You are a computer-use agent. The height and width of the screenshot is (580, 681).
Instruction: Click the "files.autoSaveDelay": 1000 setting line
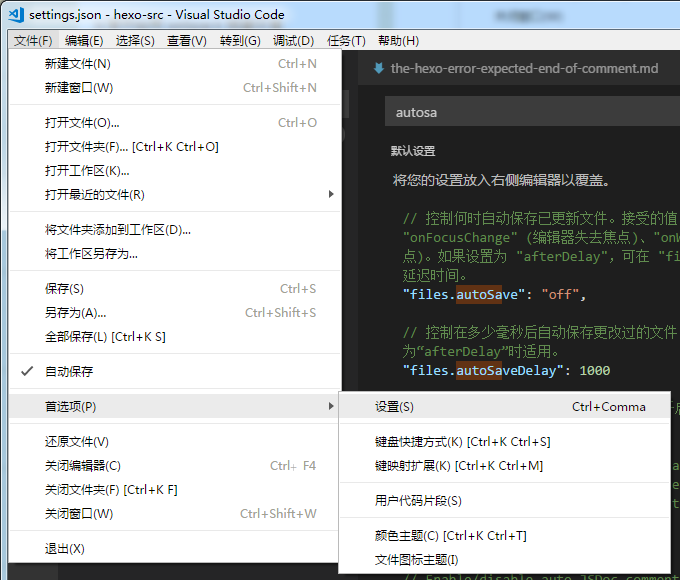click(506, 371)
